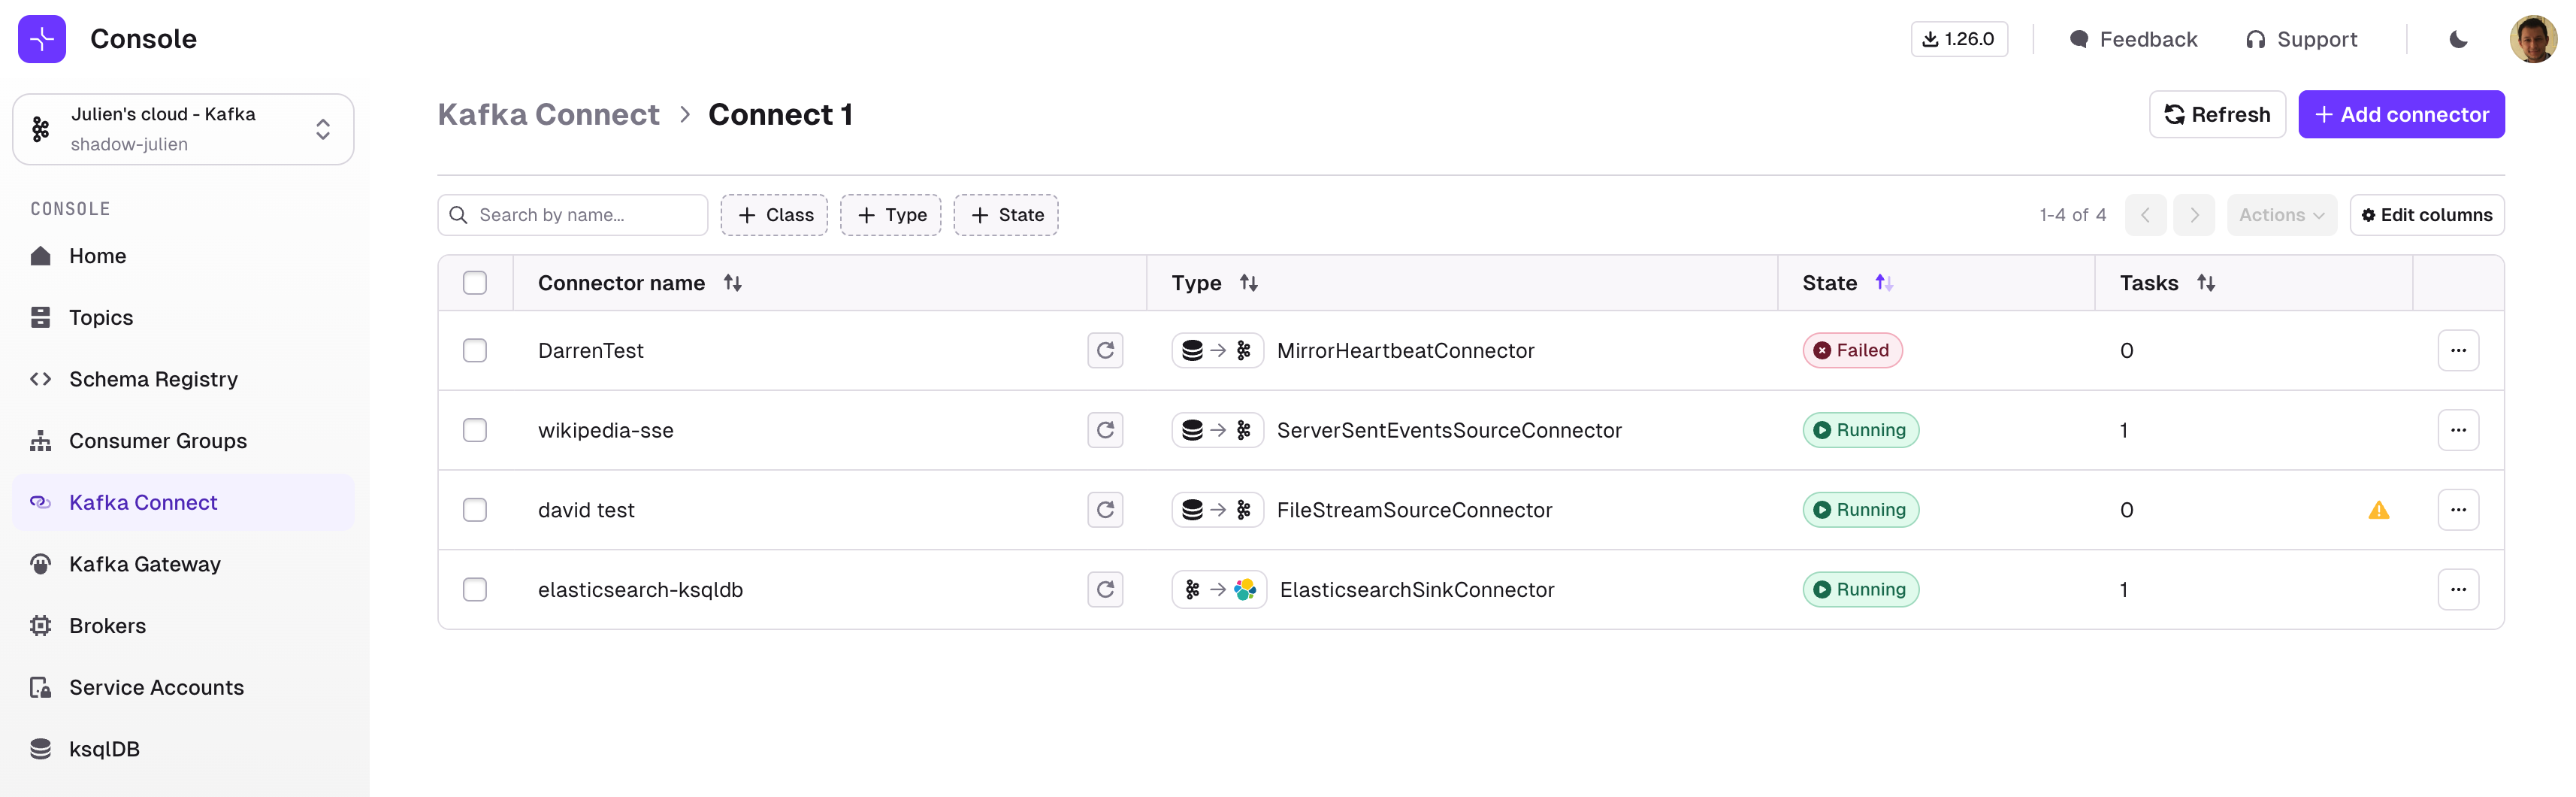Click the Kafka cluster icon in selector

(x=41, y=129)
